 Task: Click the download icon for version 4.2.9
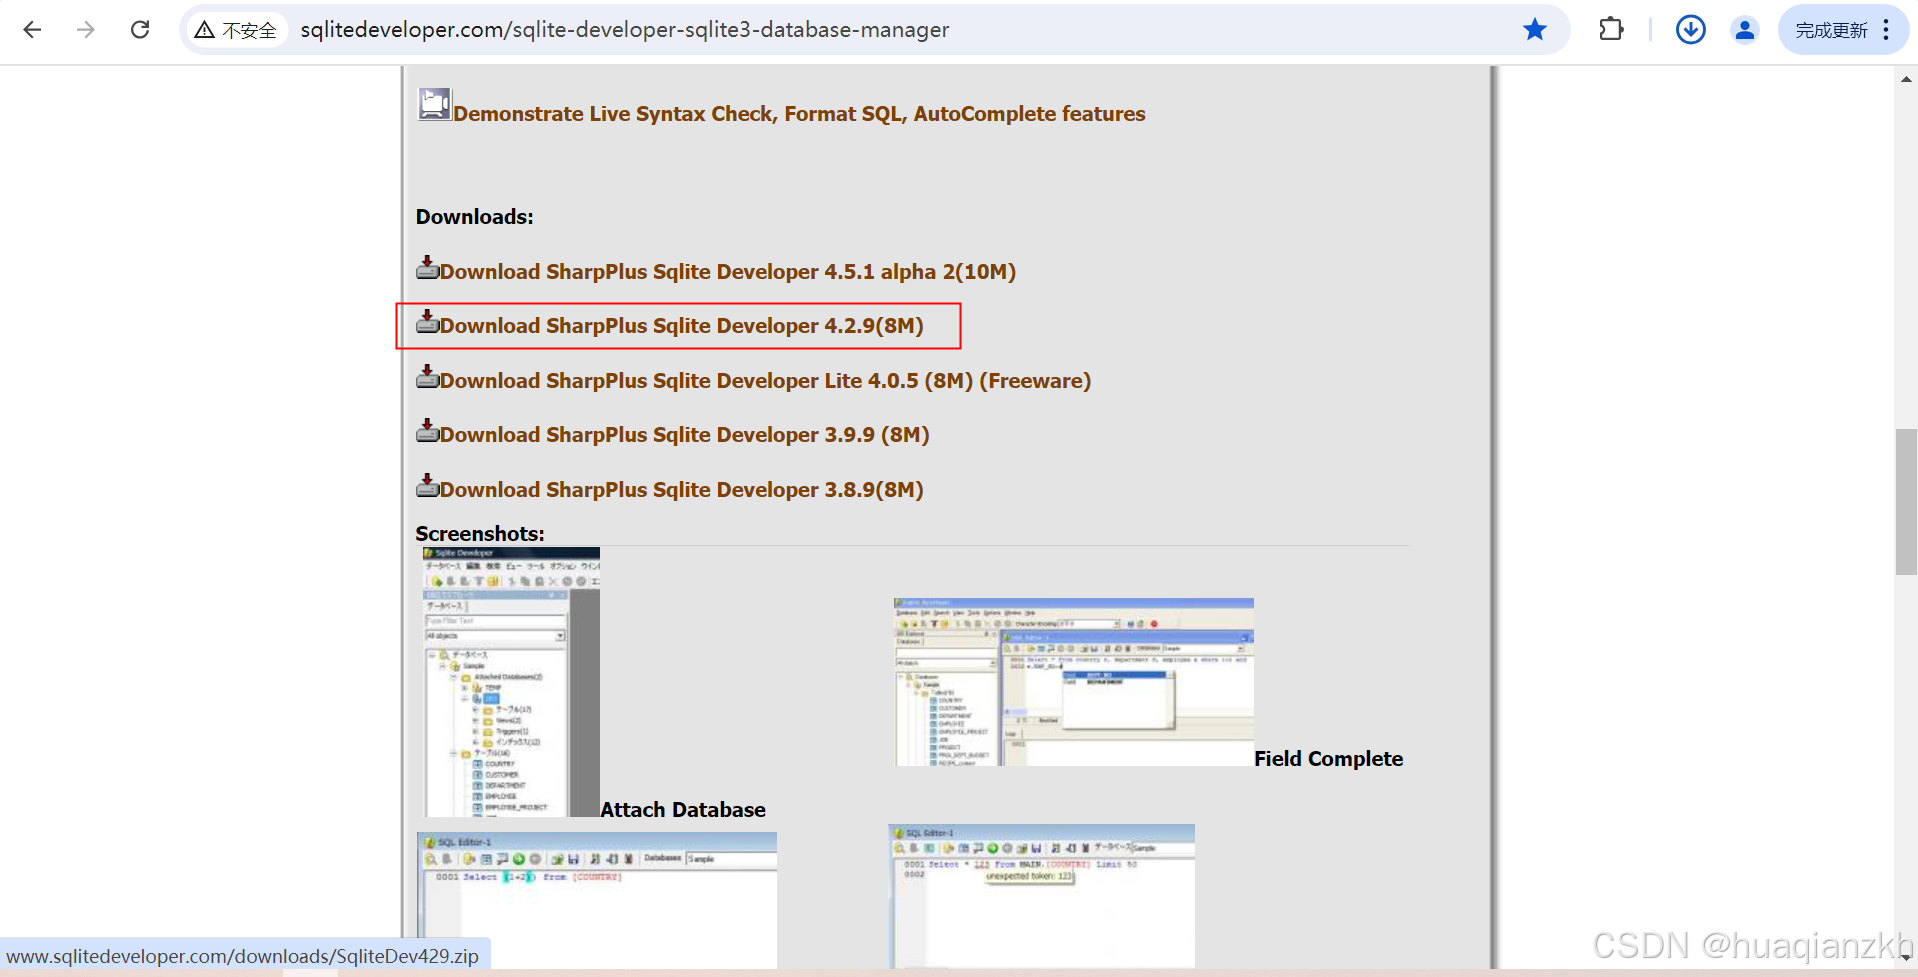click(428, 321)
